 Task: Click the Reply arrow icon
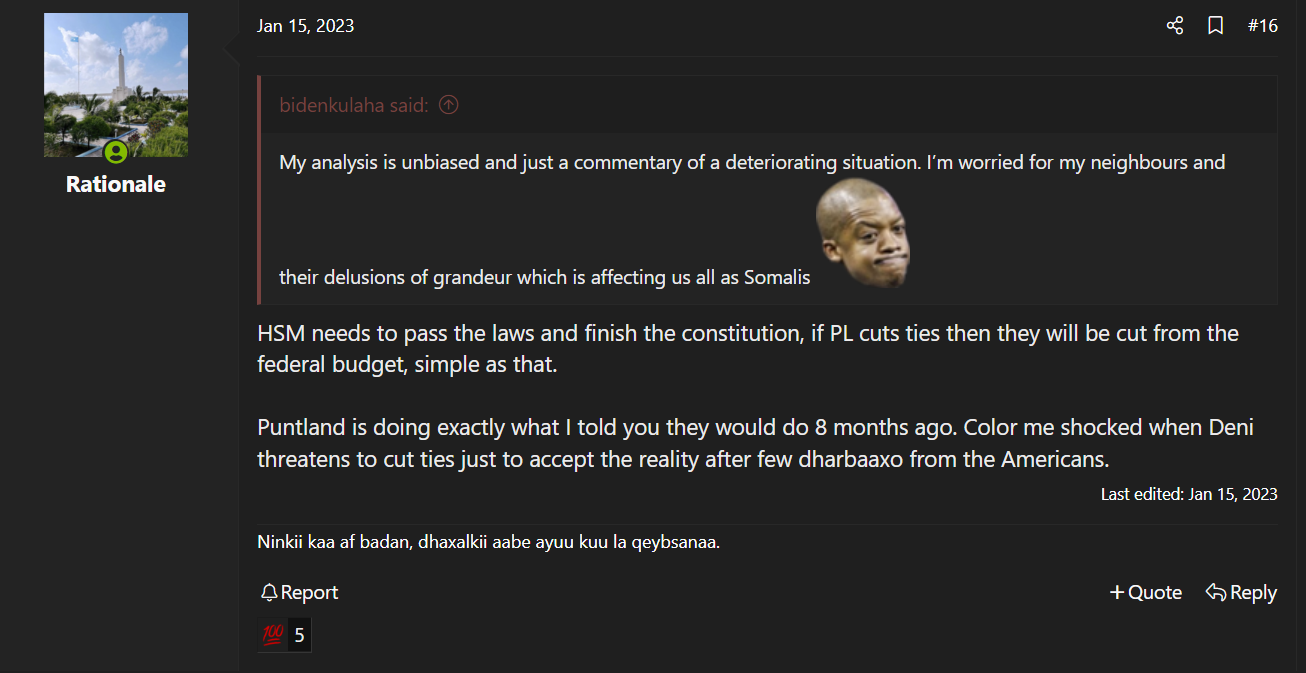1216,593
